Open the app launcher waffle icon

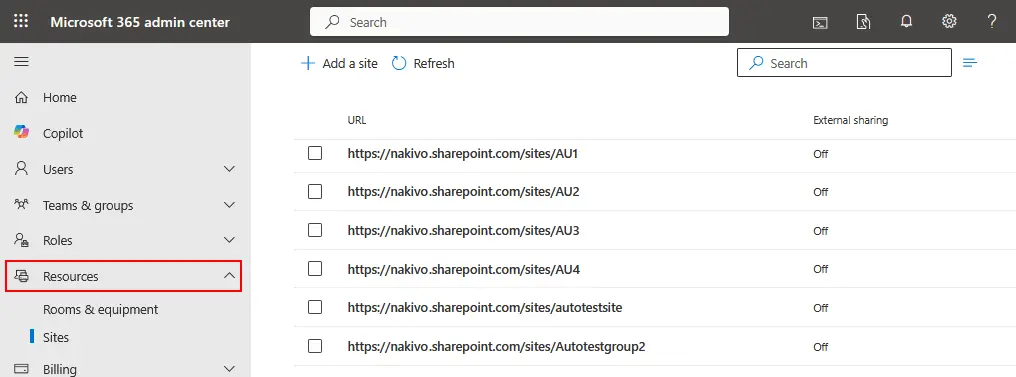click(21, 21)
